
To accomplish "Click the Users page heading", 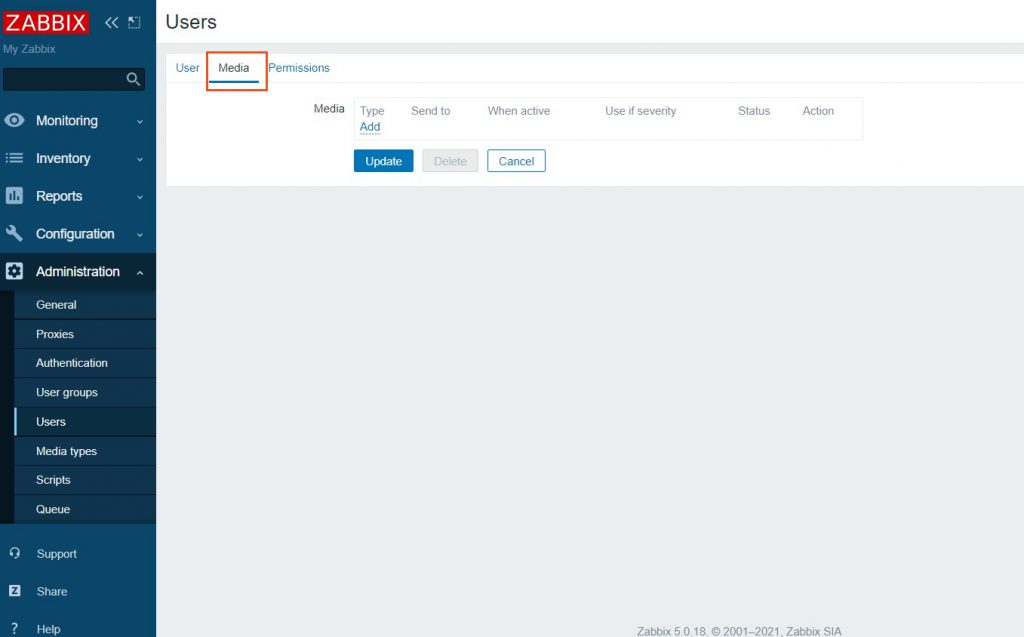I will coord(191,22).
